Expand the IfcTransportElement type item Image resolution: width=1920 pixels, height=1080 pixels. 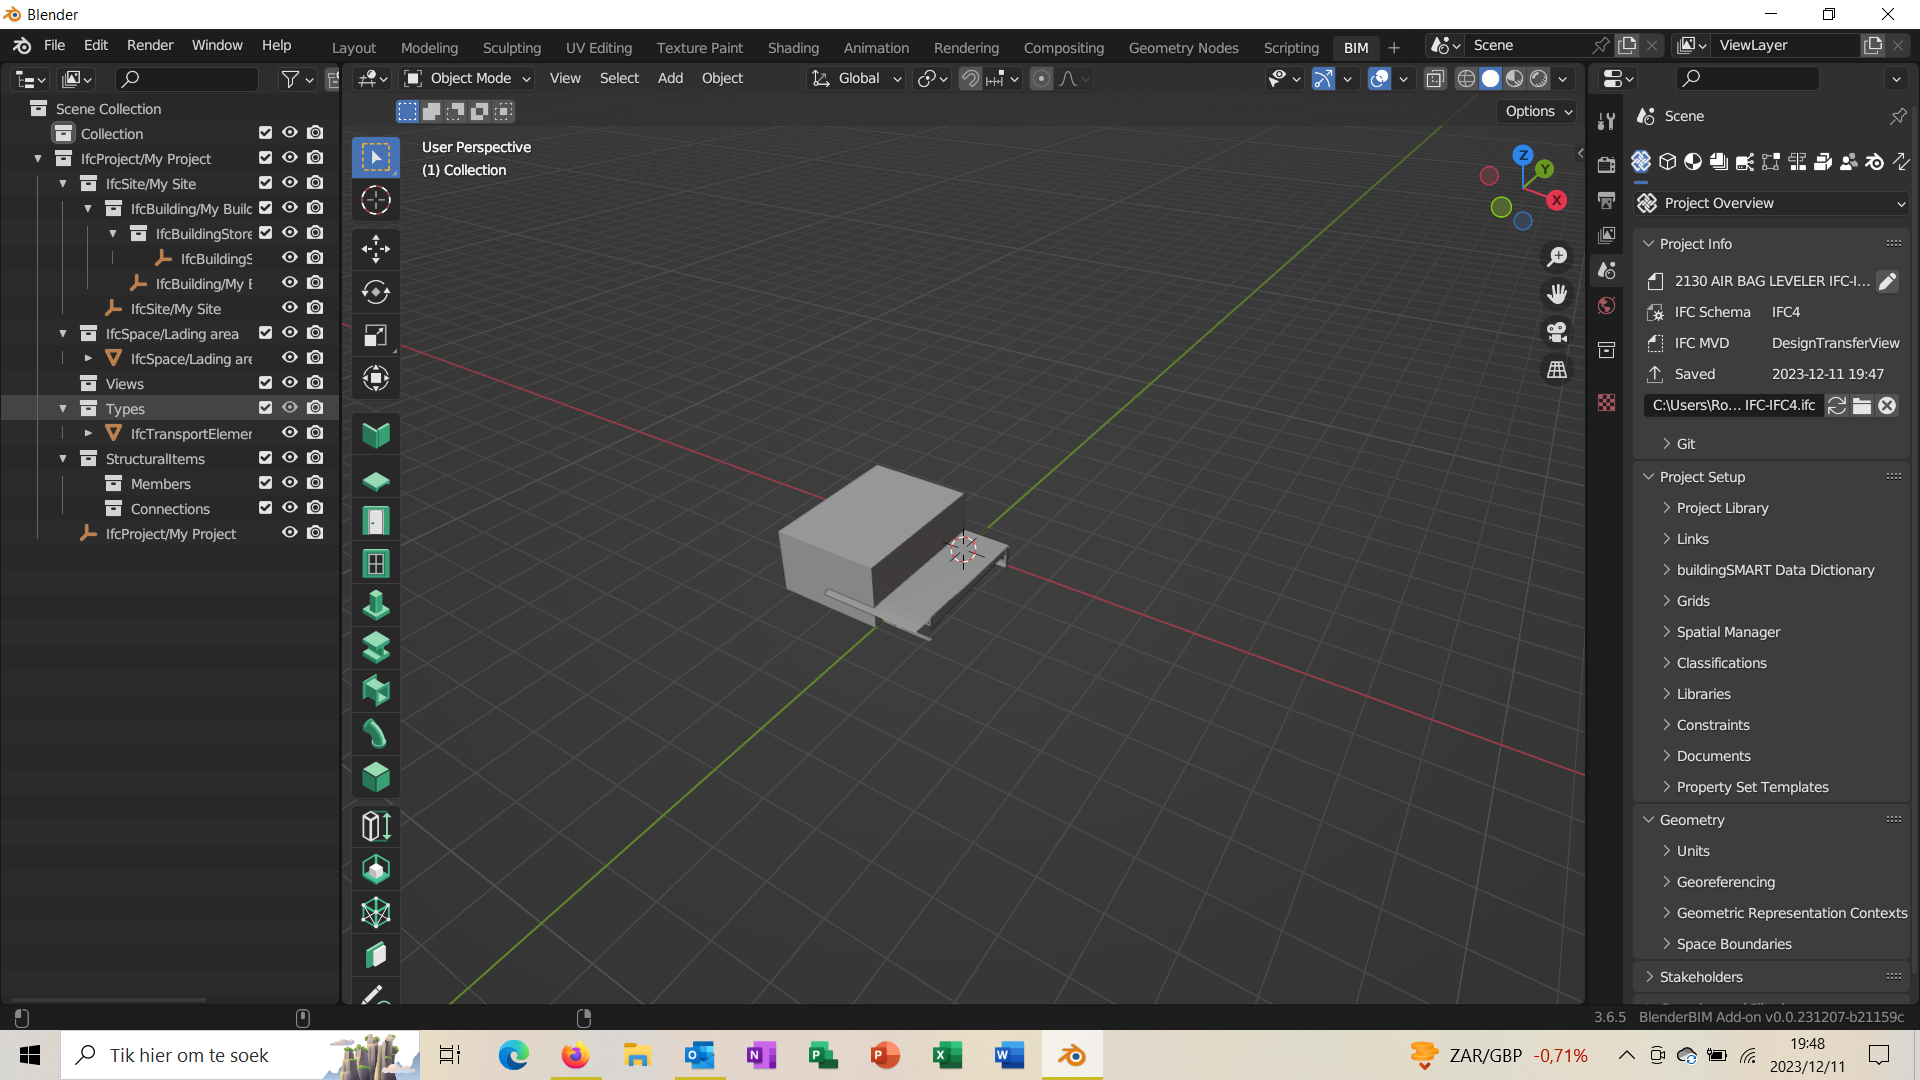(88, 434)
